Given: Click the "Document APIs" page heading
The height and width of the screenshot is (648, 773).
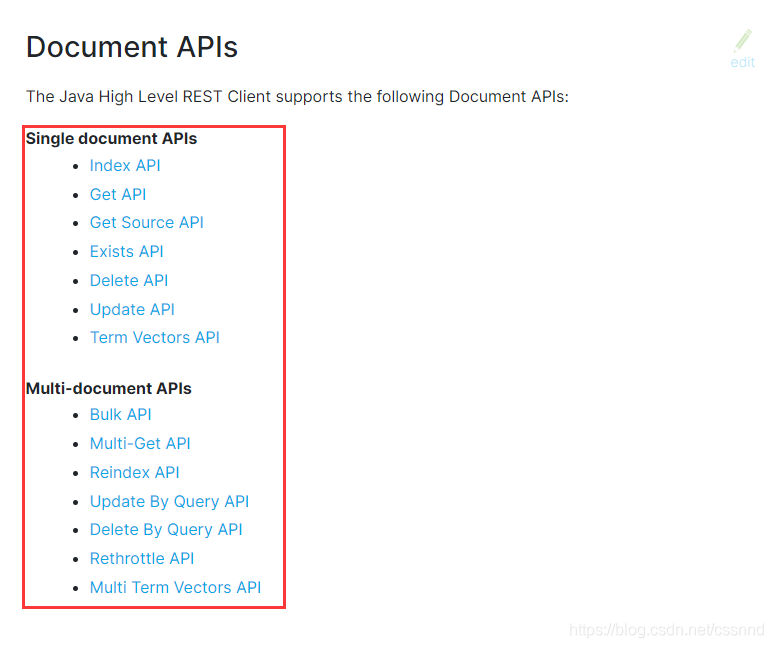Looking at the screenshot, I should (x=132, y=47).
